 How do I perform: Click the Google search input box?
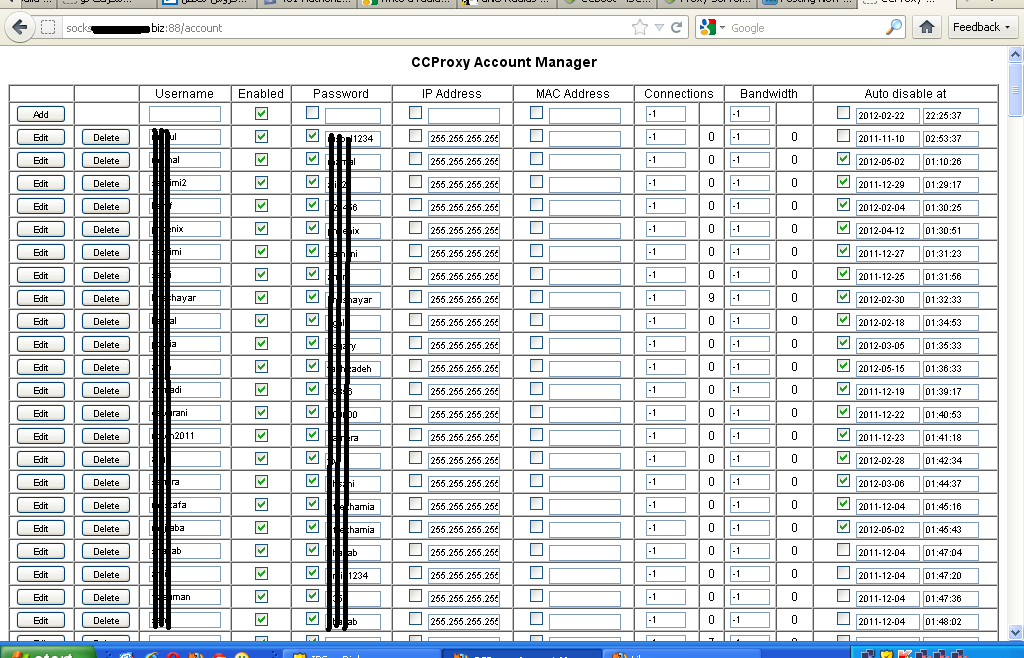coord(806,28)
